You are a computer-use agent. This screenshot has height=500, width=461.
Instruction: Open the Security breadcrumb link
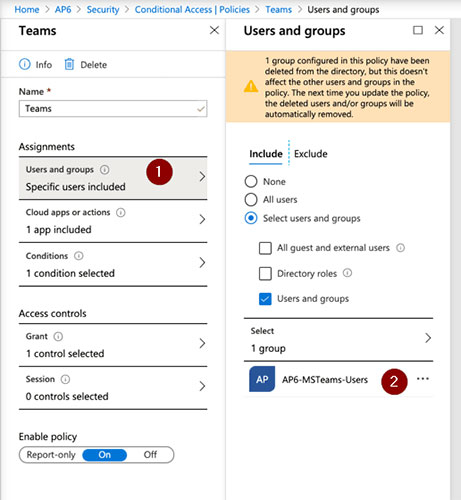click(x=103, y=10)
